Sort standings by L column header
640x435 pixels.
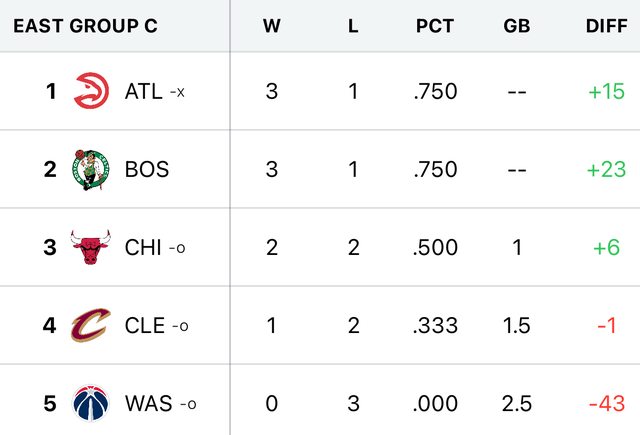point(353,26)
